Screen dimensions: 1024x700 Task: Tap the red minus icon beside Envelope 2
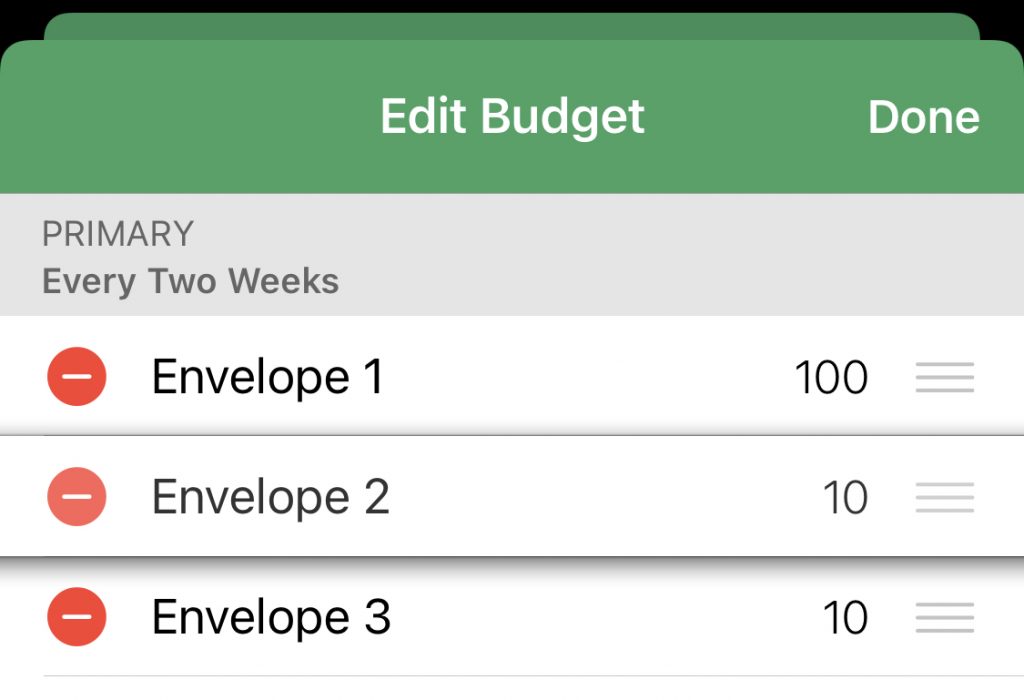[x=76, y=496]
